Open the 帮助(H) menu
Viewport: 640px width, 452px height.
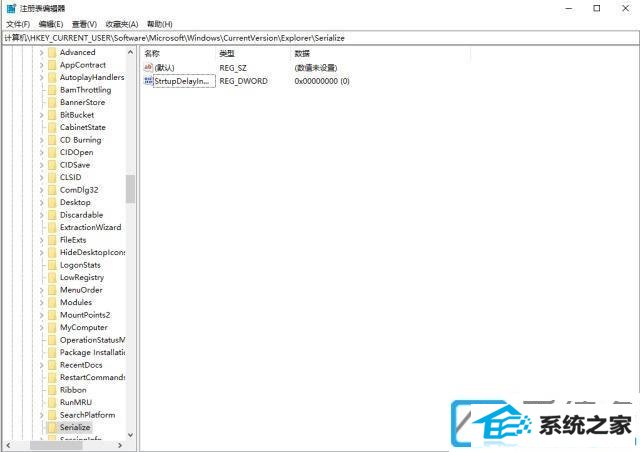[x=160, y=24]
